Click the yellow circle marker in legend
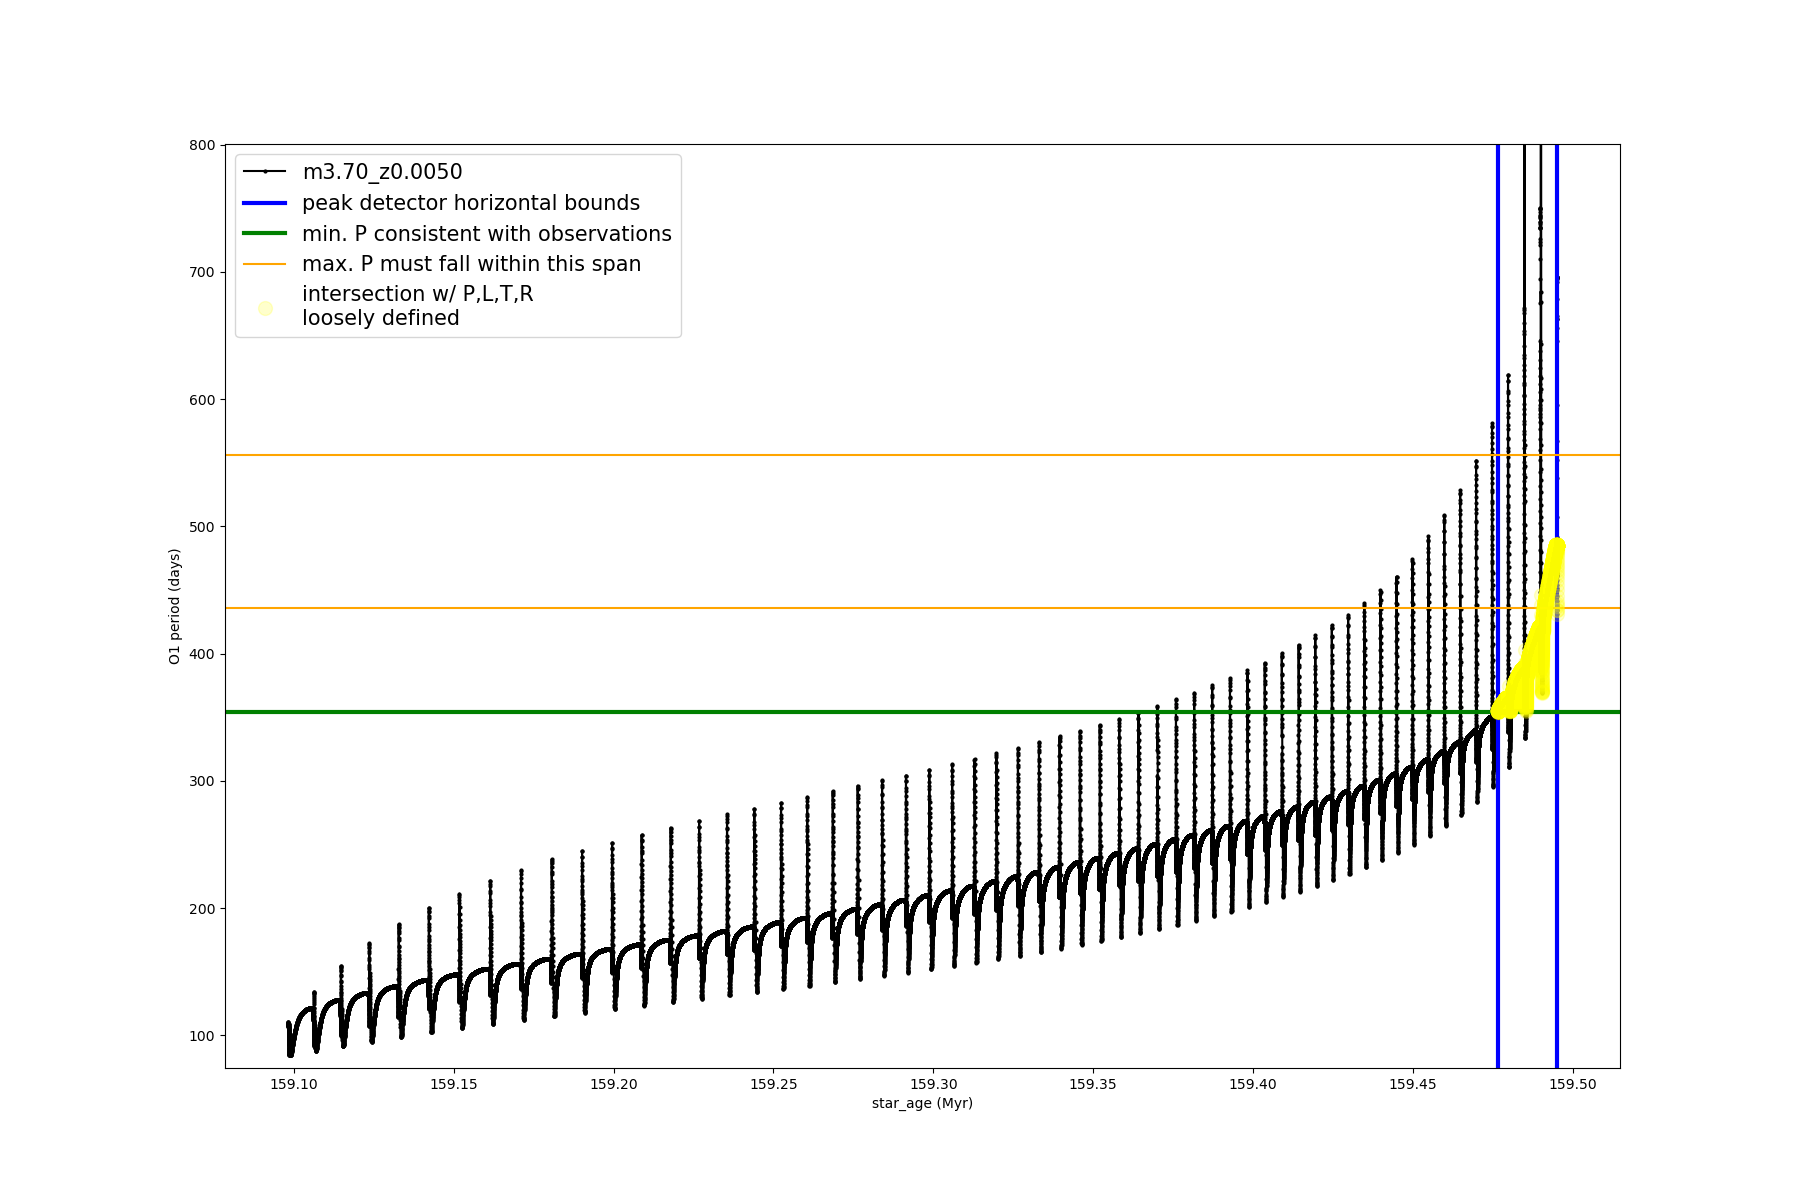Image resolution: width=1800 pixels, height=1200 pixels. 265,308
